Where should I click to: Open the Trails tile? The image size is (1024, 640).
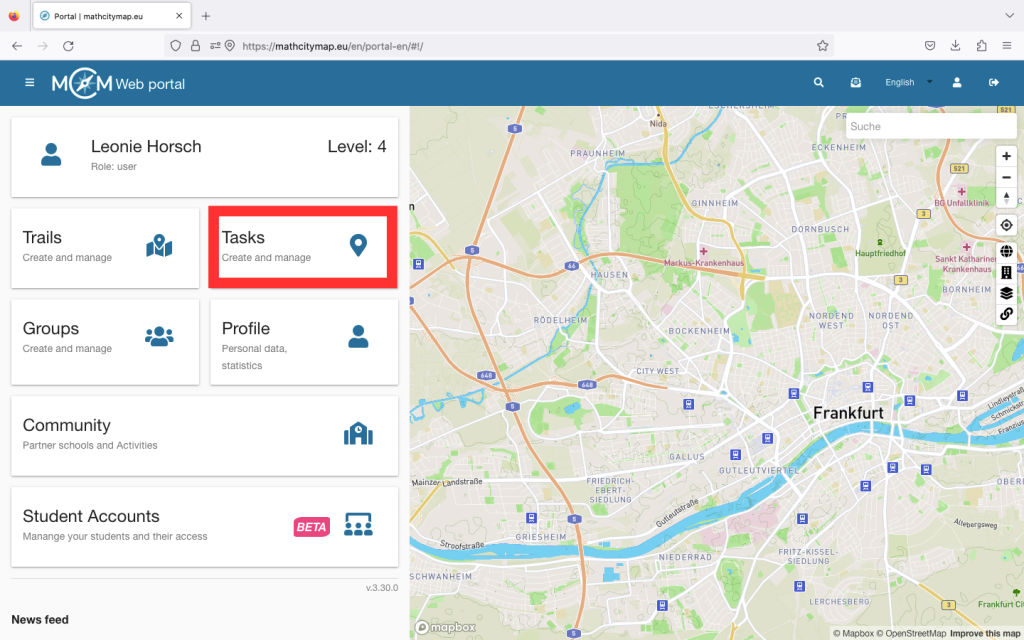tap(105, 247)
